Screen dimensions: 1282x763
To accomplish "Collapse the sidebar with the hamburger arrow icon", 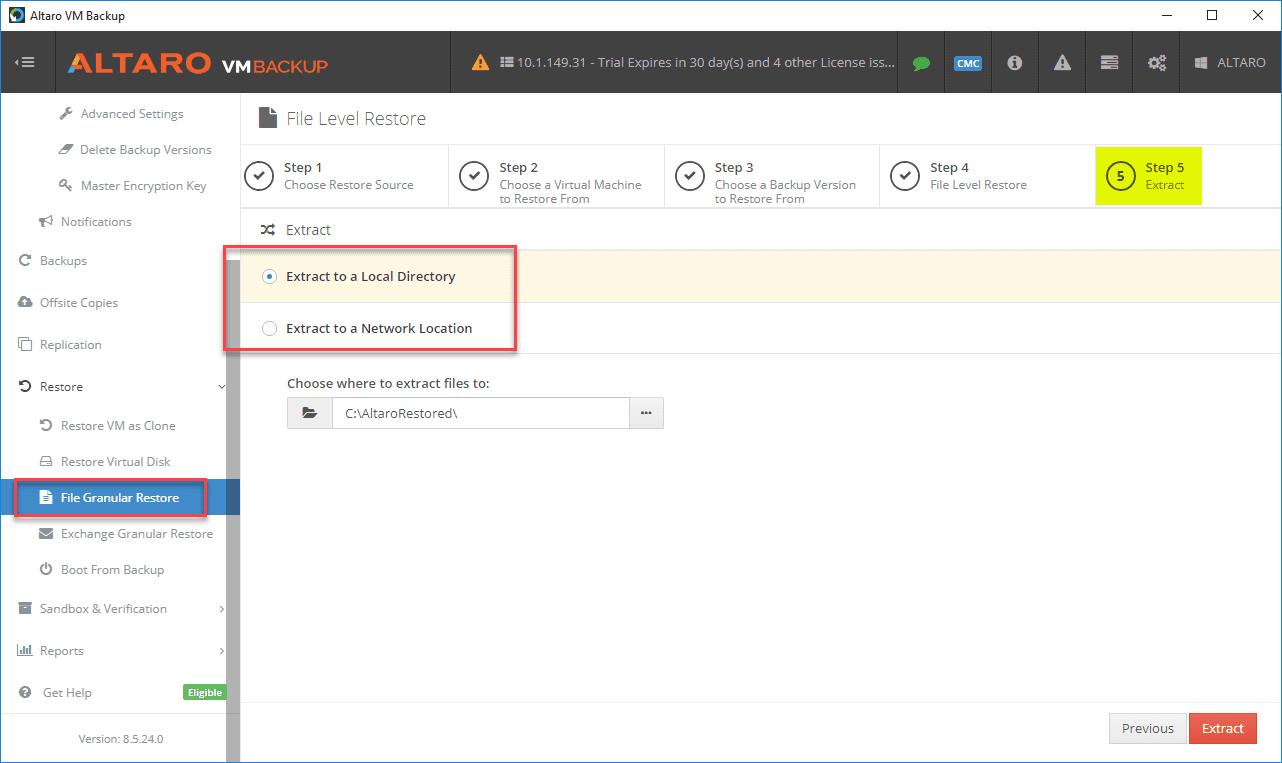I will (25, 62).
